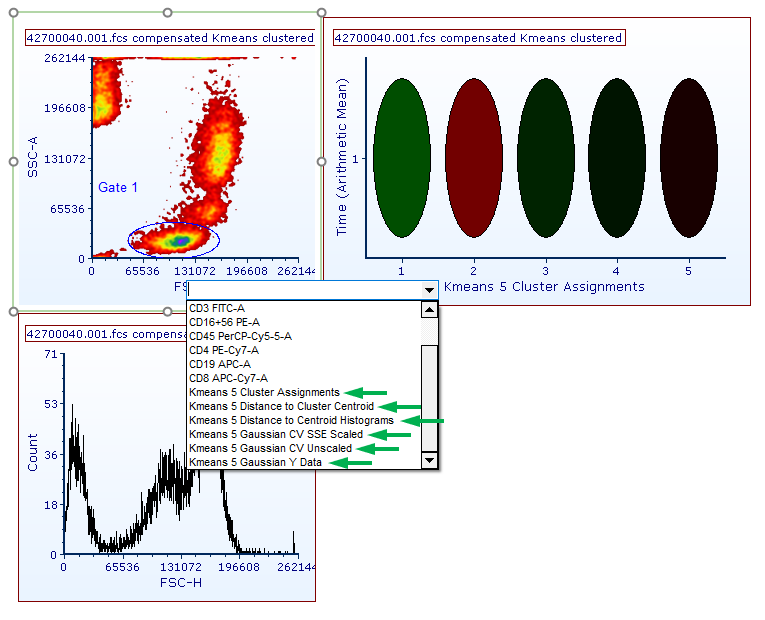Click the histogram plot title text

(x=106, y=334)
